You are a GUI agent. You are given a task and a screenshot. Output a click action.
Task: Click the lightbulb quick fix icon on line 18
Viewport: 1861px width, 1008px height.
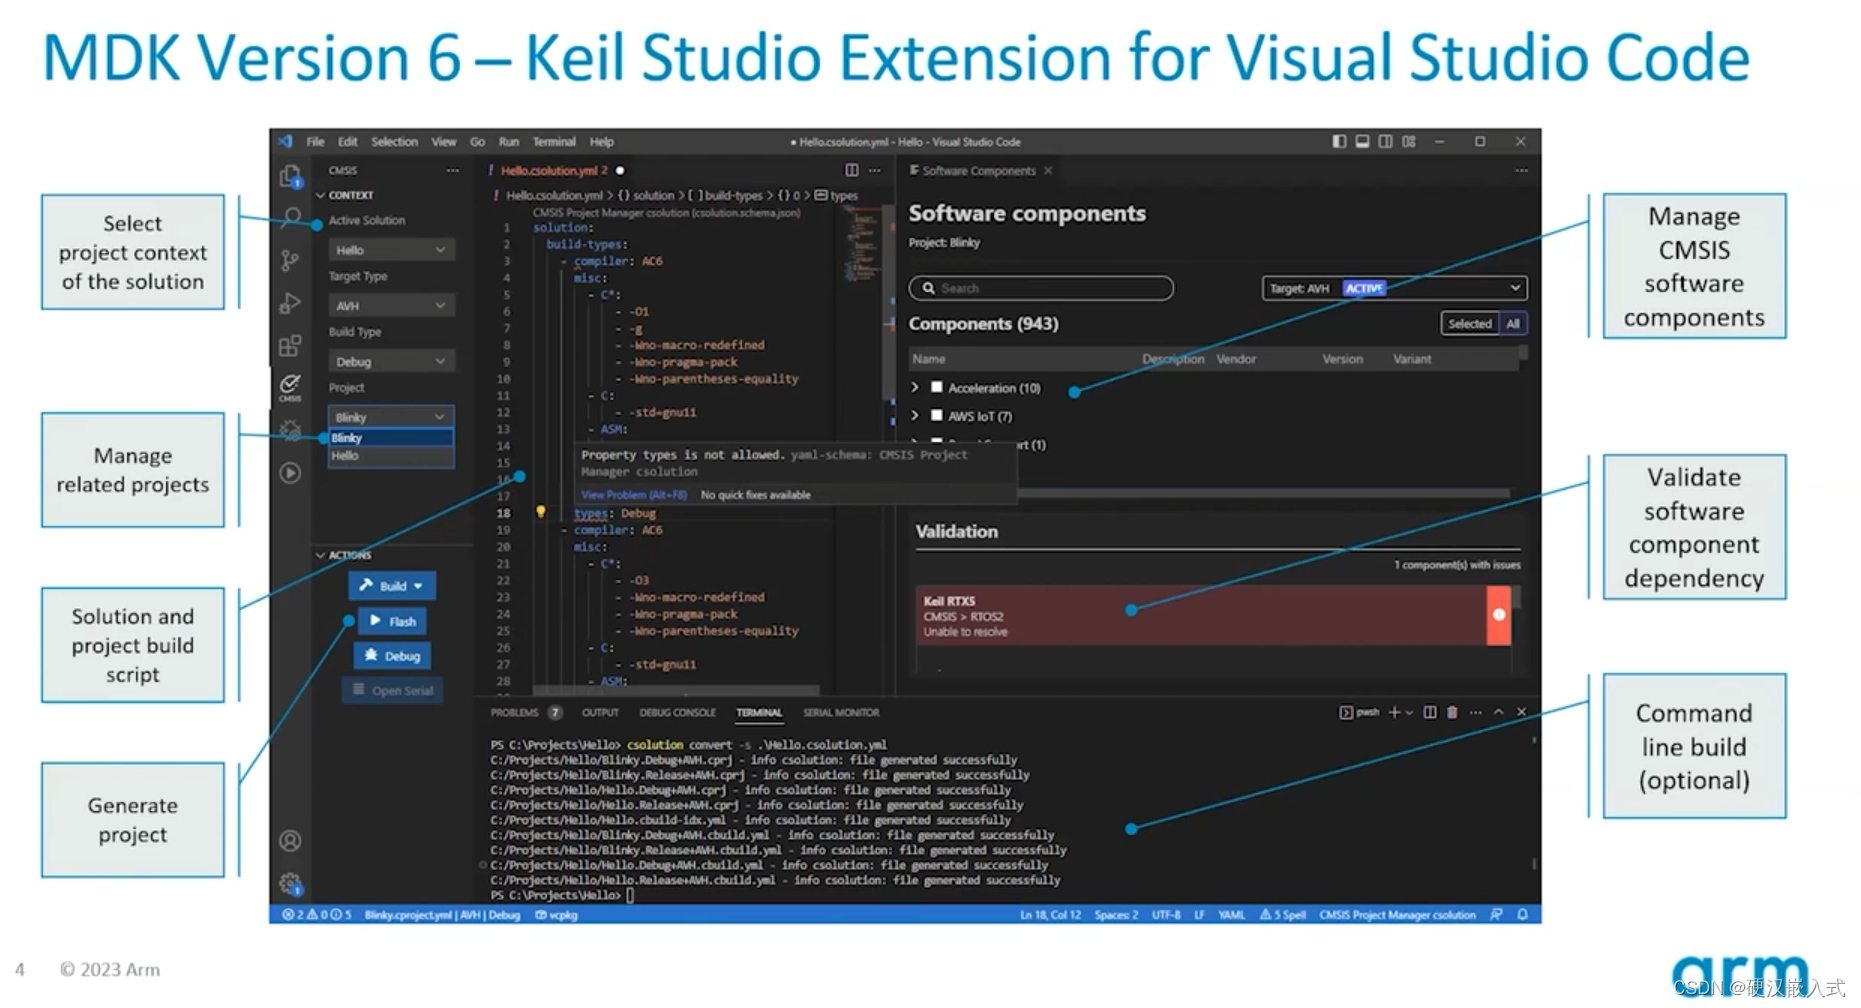pos(541,512)
